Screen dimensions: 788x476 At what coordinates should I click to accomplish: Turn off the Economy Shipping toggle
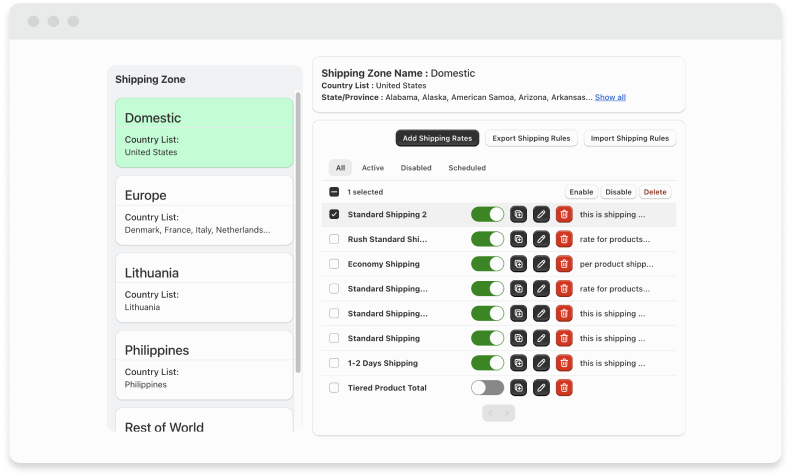coord(487,264)
